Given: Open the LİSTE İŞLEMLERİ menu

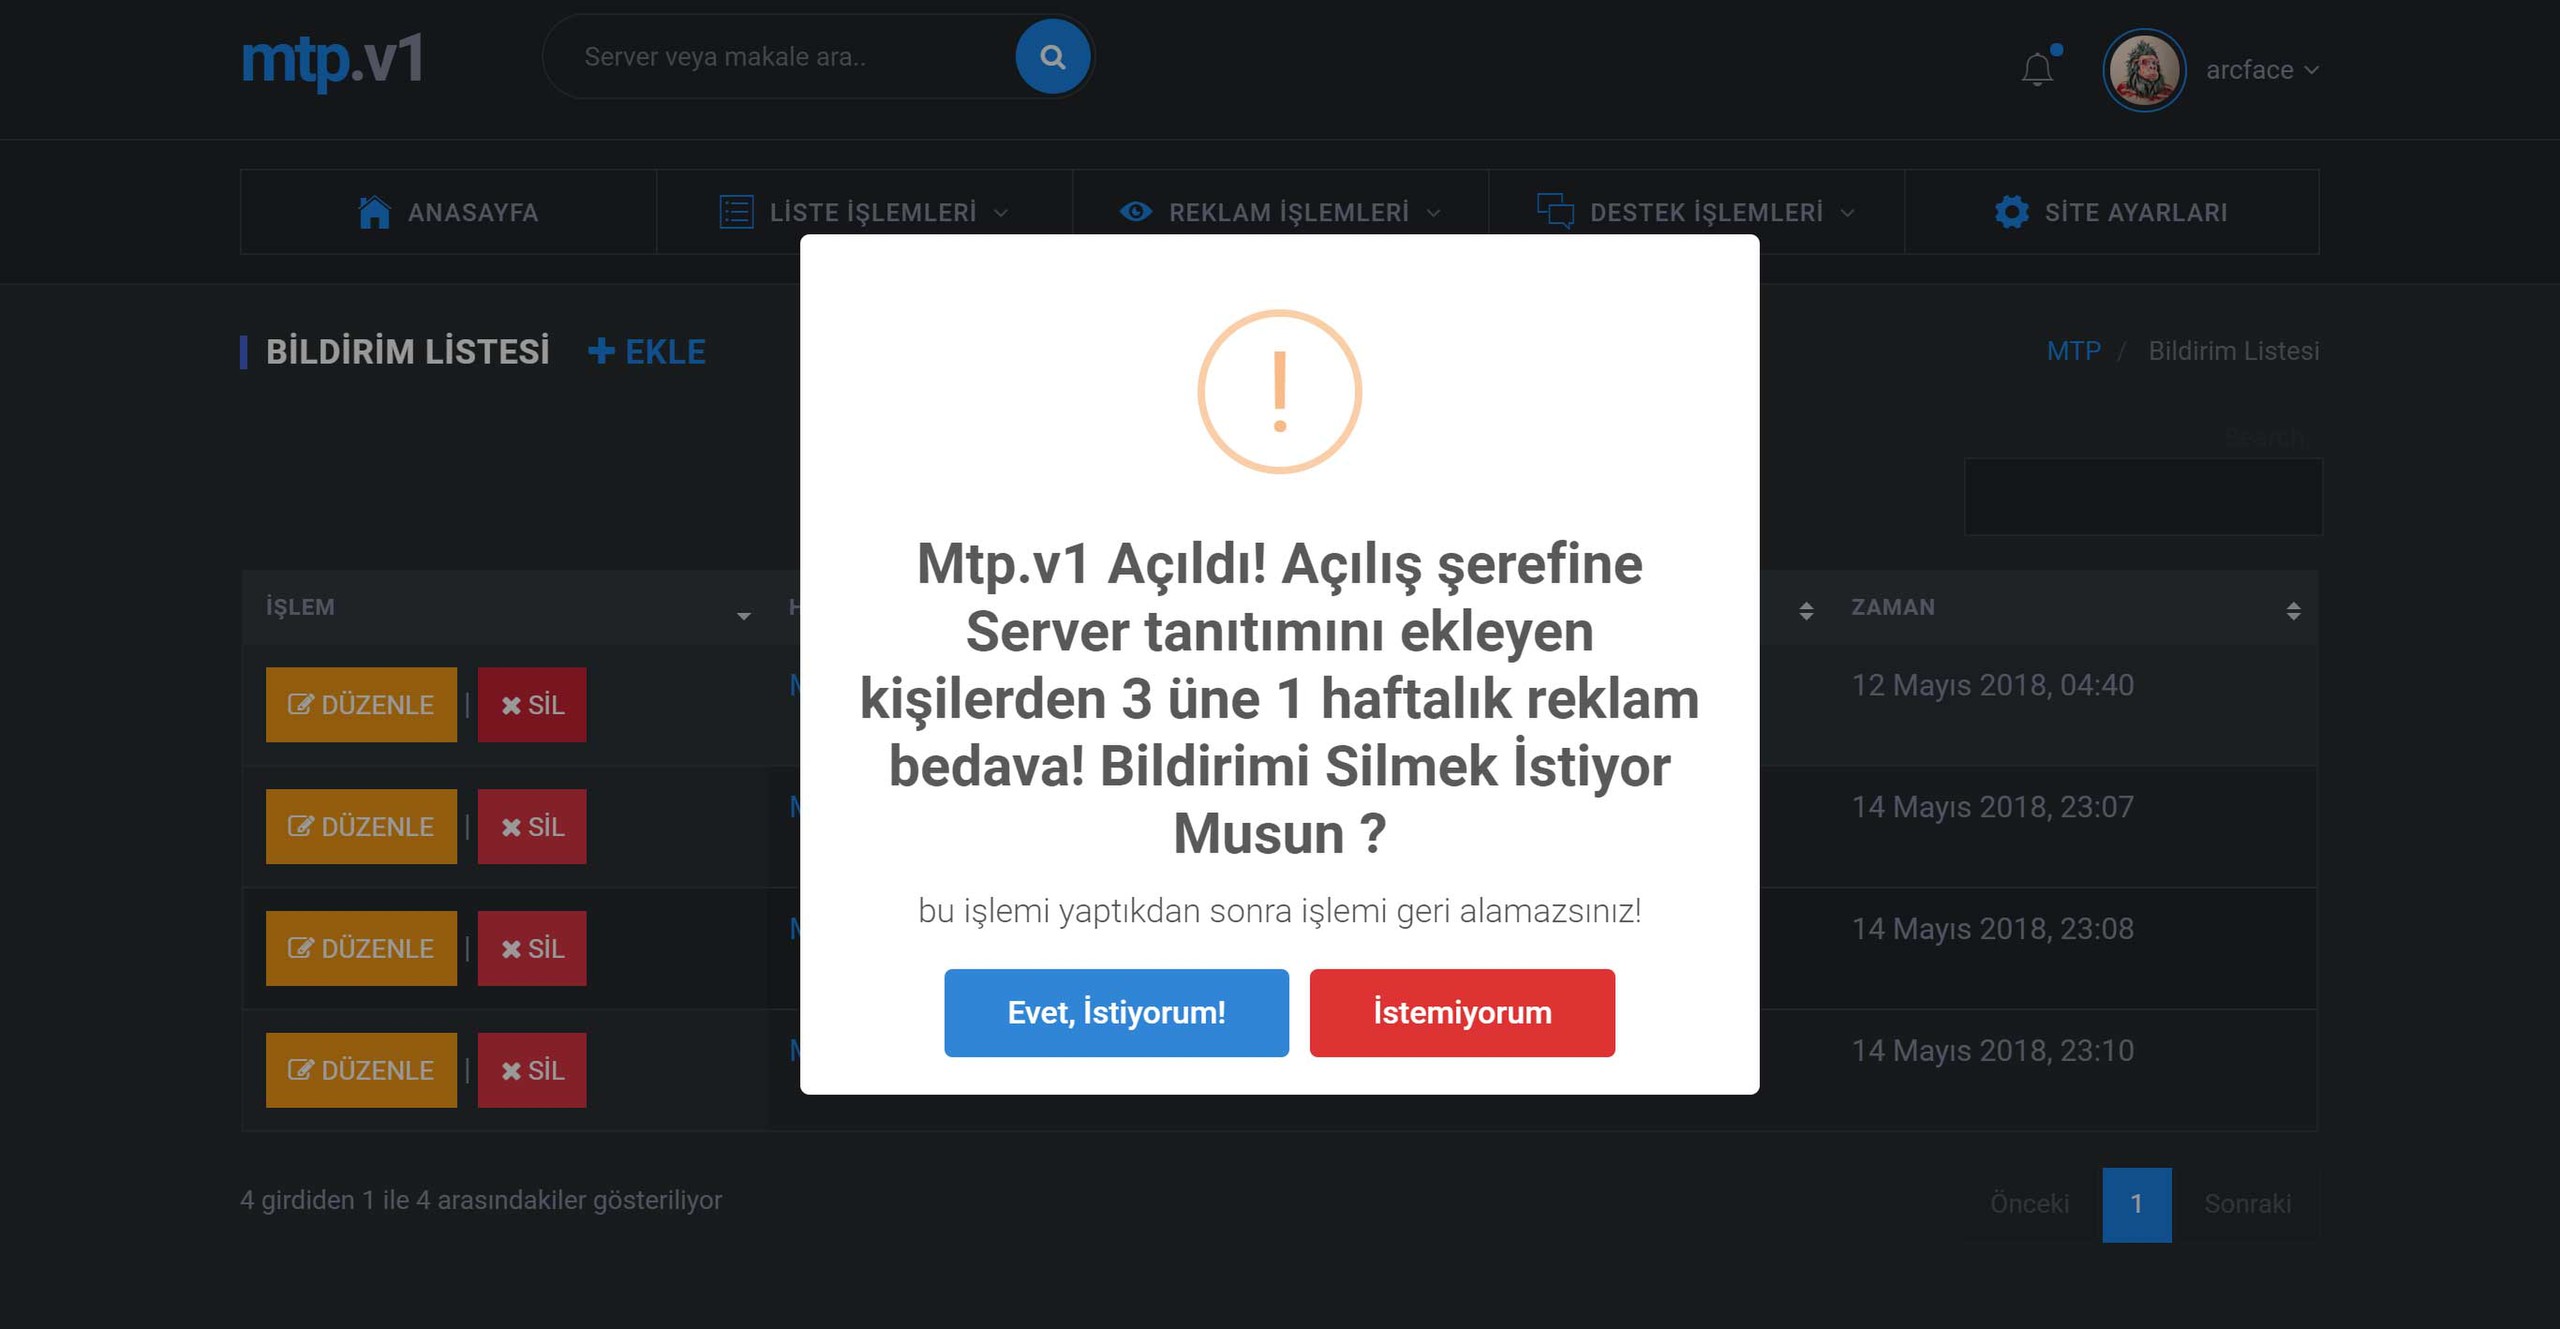Looking at the screenshot, I should 864,212.
